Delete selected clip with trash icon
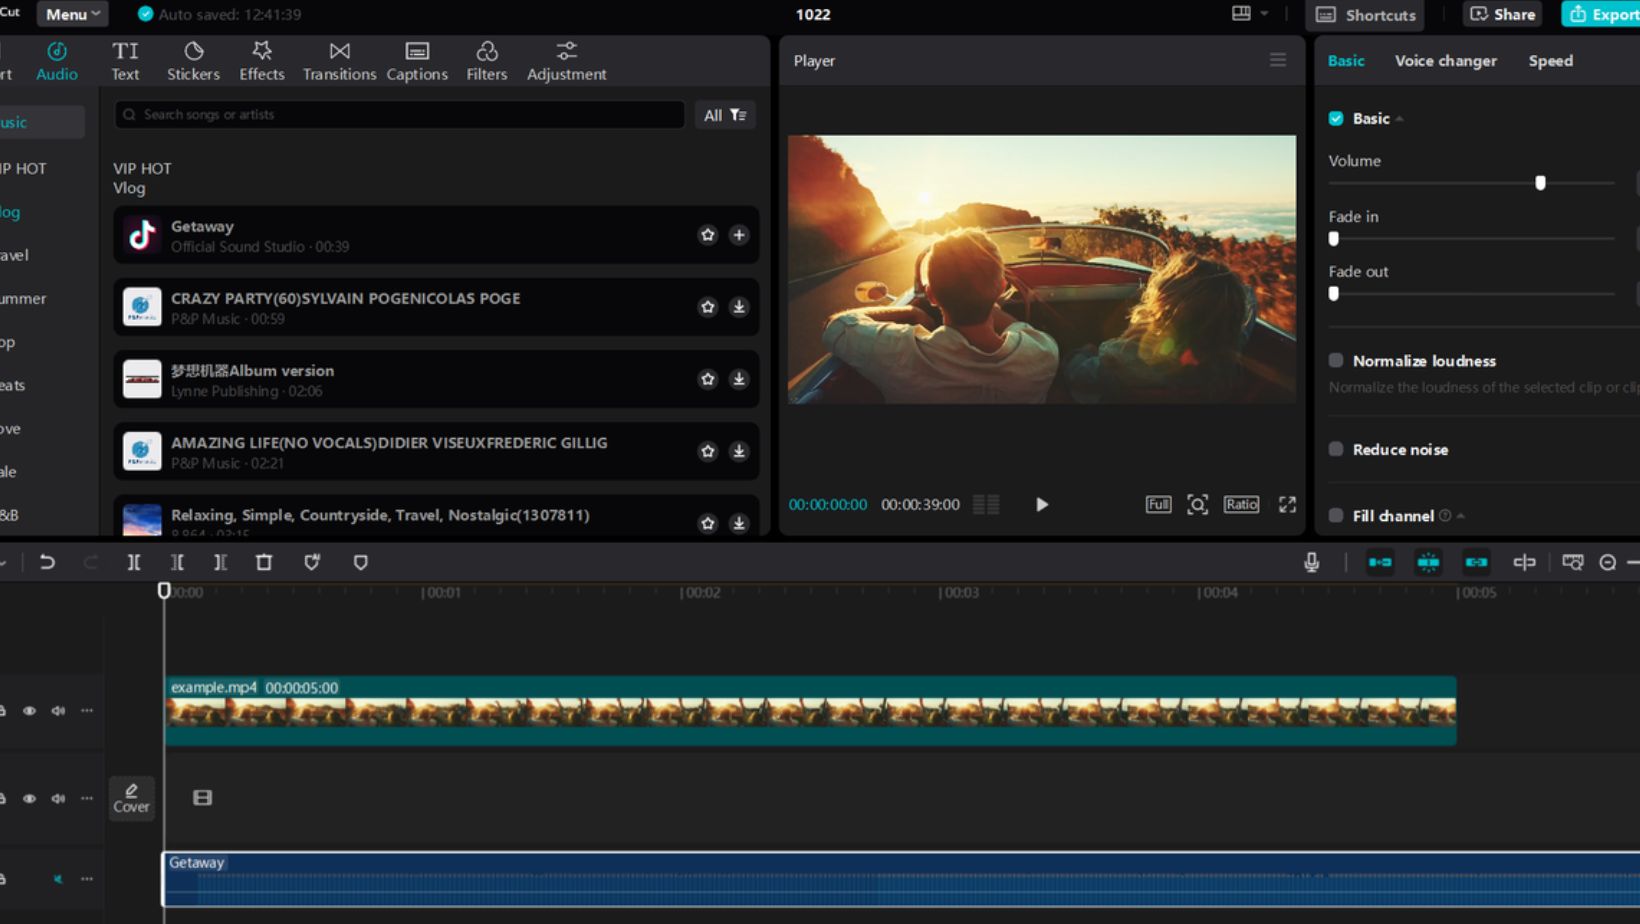This screenshot has height=924, width=1640. tap(264, 562)
